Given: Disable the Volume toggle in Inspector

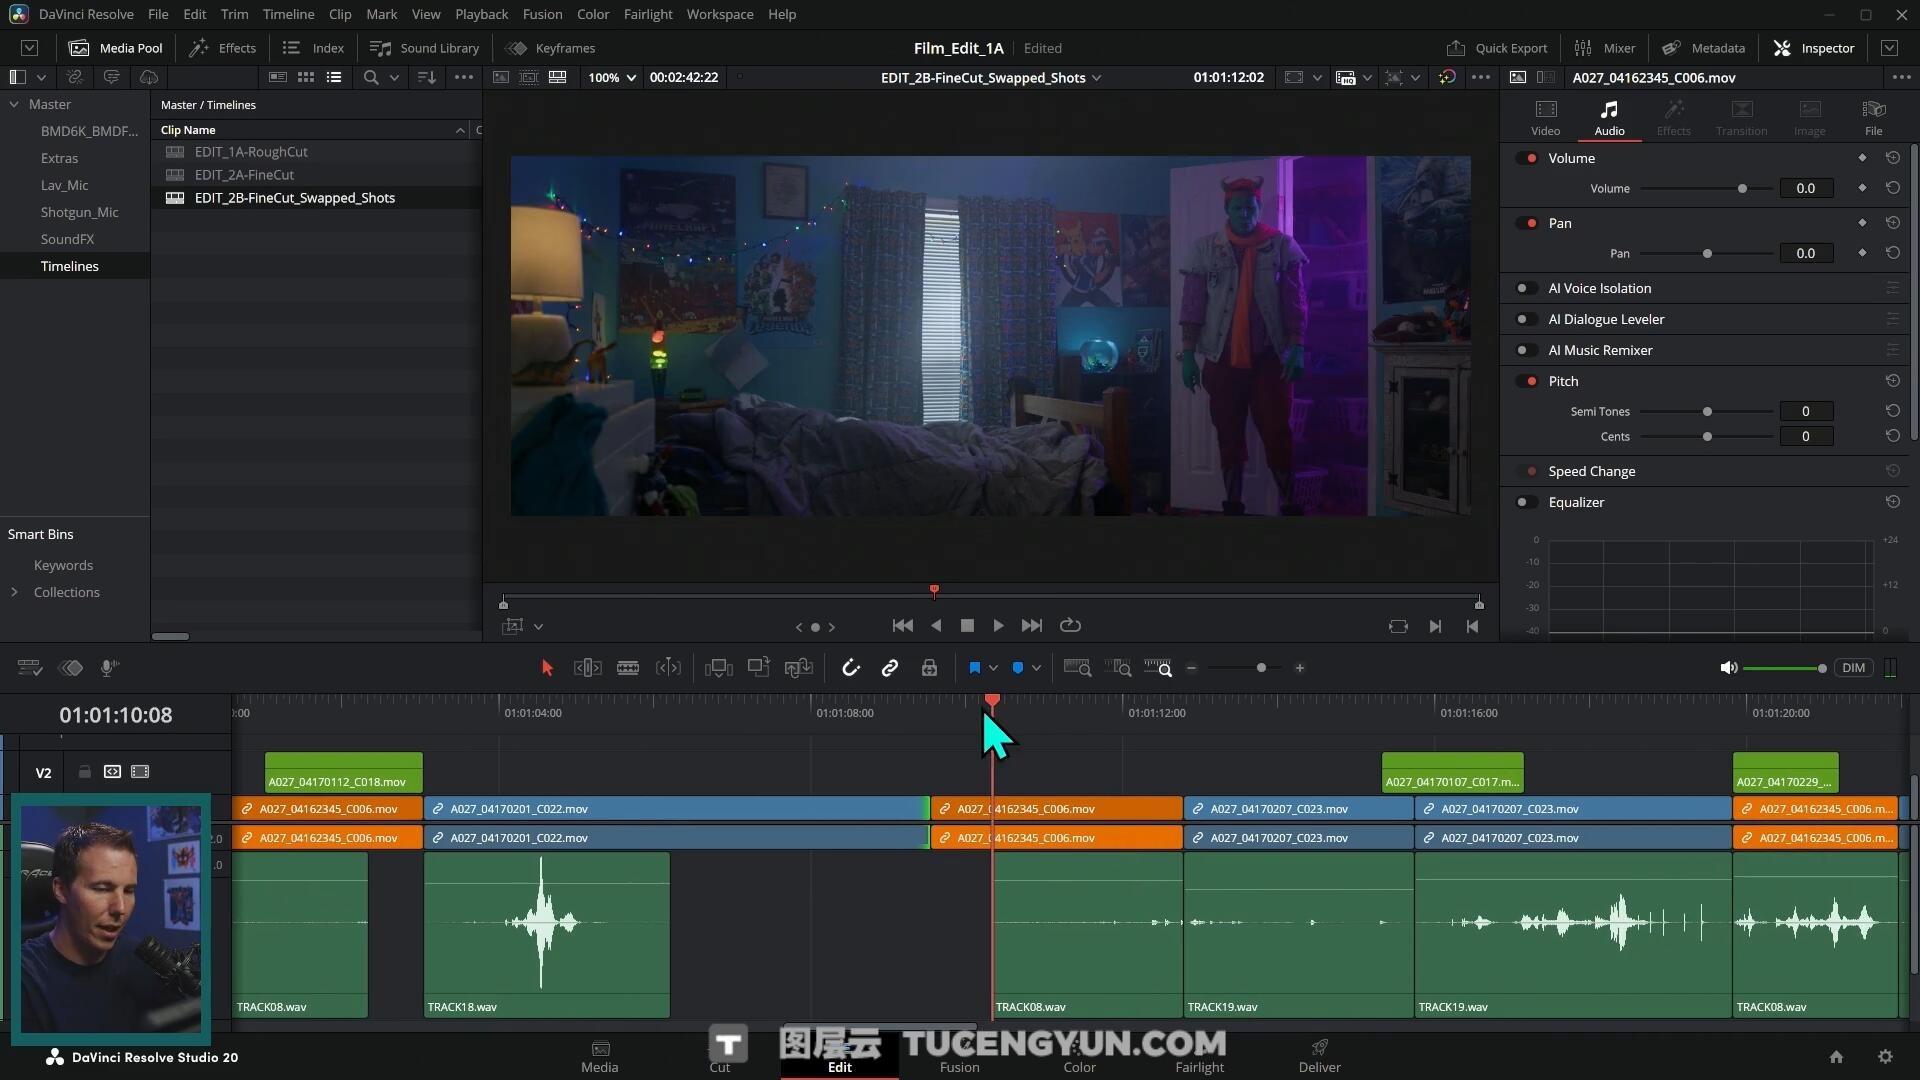Looking at the screenshot, I should coord(1527,158).
